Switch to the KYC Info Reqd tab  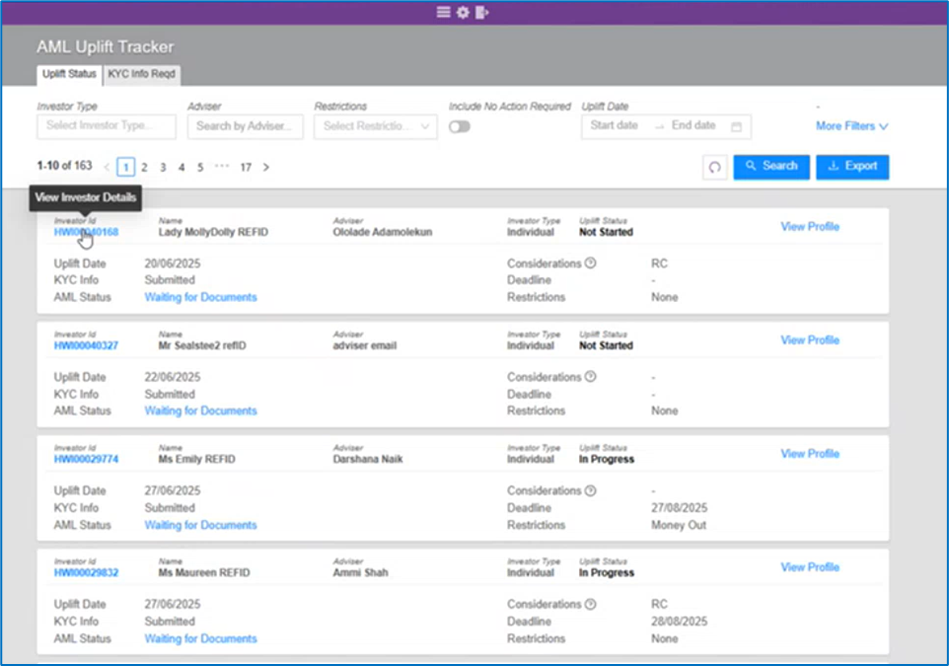pos(142,74)
